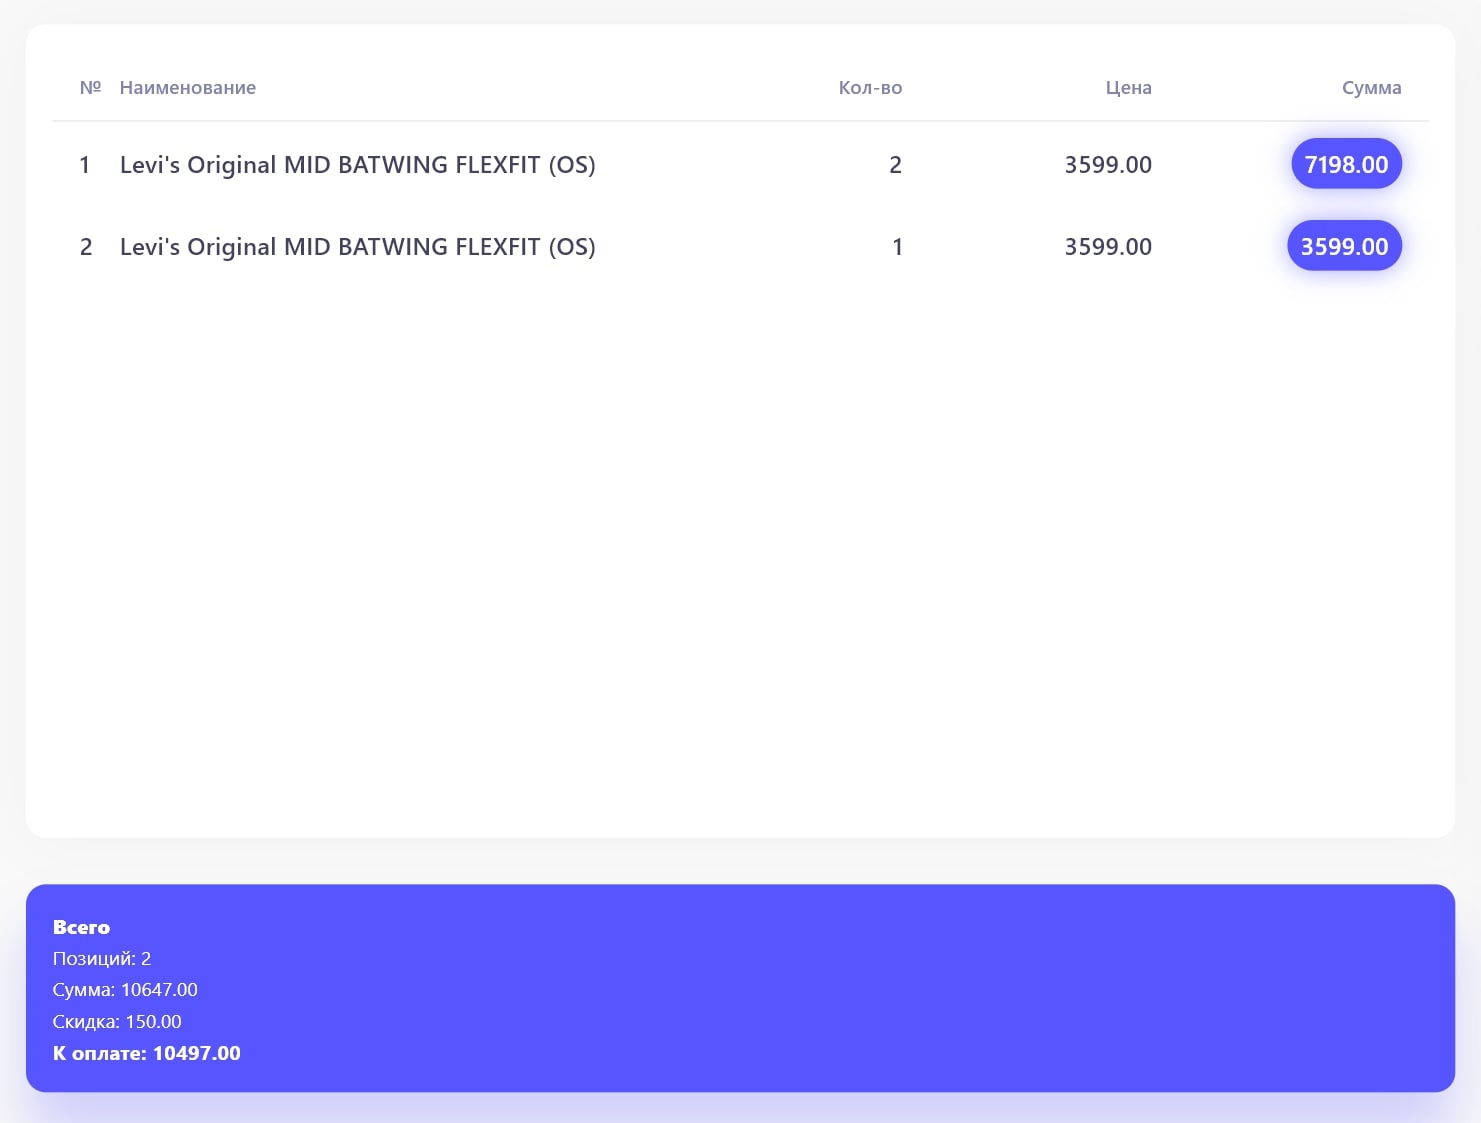This screenshot has width=1481, height=1123.
Task: Click row number 1 in first row
Action: 85,165
